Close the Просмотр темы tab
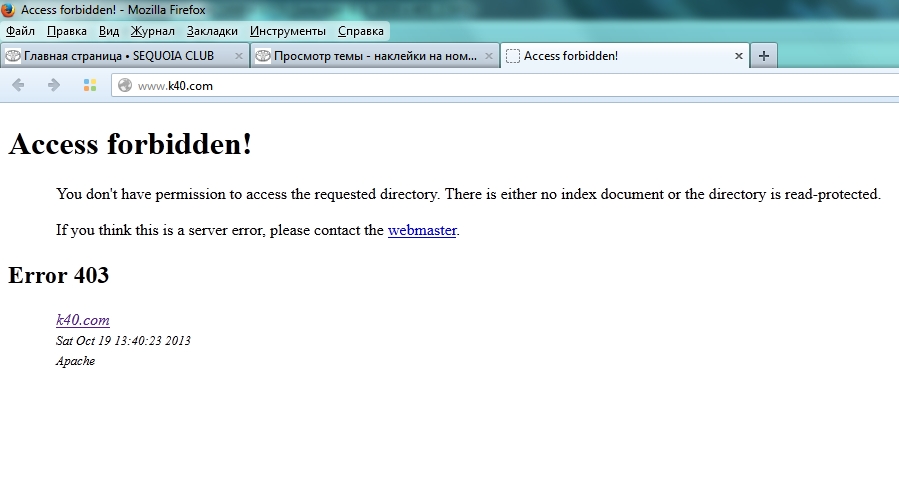 click(x=488, y=56)
